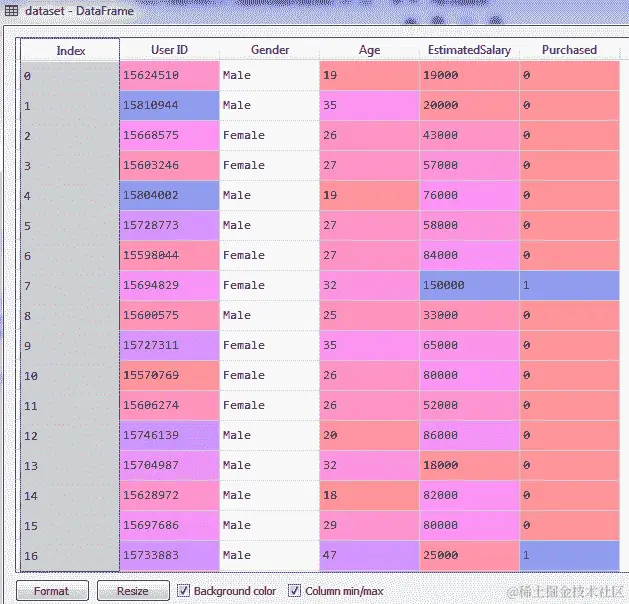This screenshot has height=604, width=629.
Task: Select Purchased cell 1 in row 7
Action: click(569, 286)
